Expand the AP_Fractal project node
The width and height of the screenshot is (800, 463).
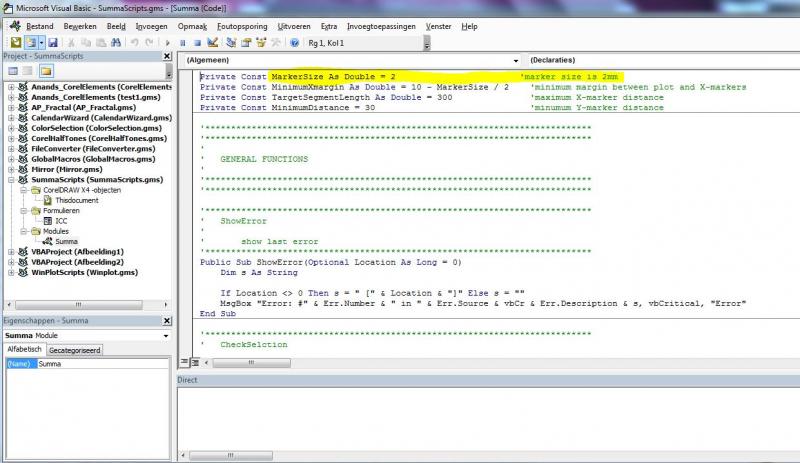(11, 107)
